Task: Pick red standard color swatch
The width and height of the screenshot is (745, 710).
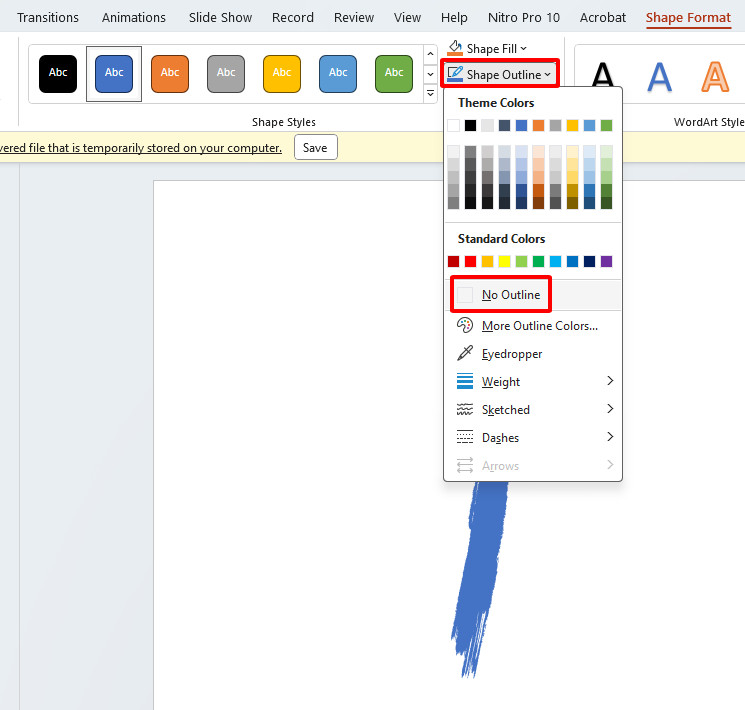Action: pyautogui.click(x=470, y=261)
